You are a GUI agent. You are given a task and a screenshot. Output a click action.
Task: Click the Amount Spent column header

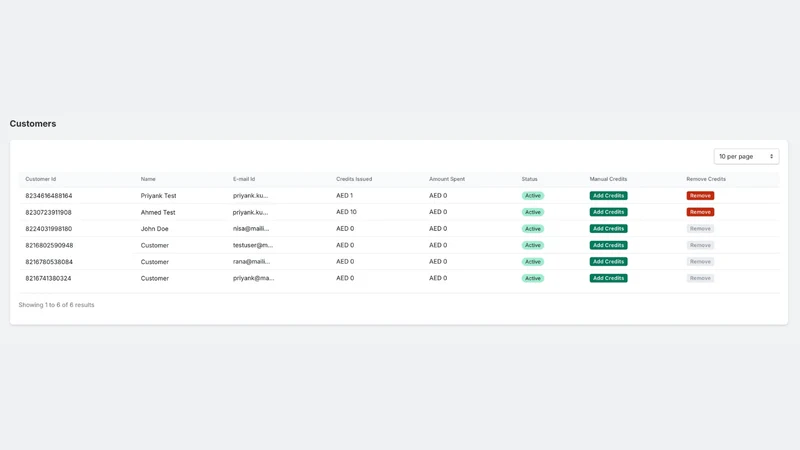447,179
